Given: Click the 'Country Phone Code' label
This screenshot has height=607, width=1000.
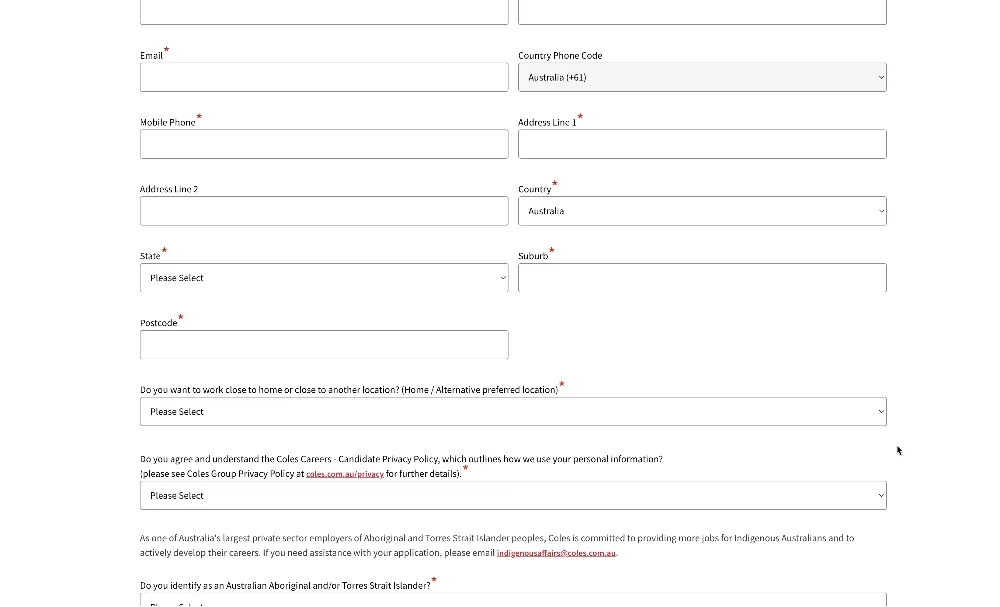Looking at the screenshot, I should coord(560,55).
